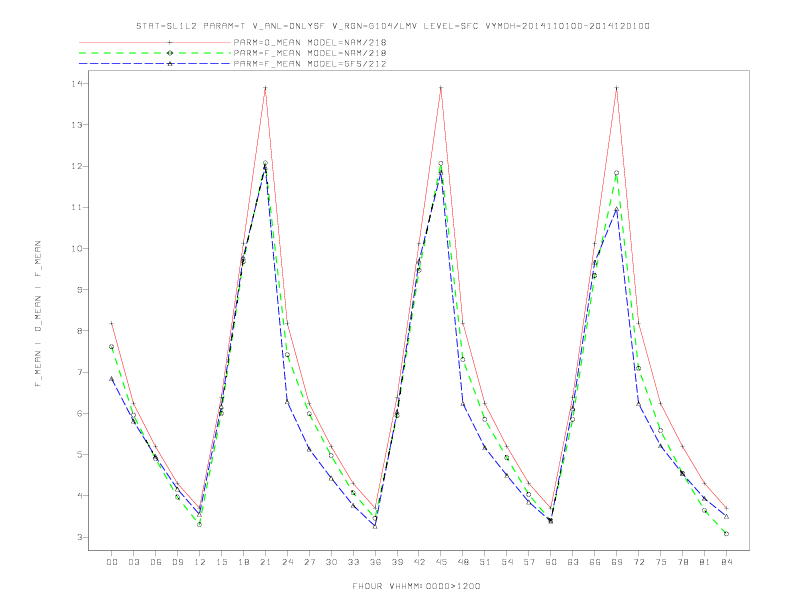Click x-axis tick label 12
The width and height of the screenshot is (792, 612).
pyautogui.click(x=200, y=562)
